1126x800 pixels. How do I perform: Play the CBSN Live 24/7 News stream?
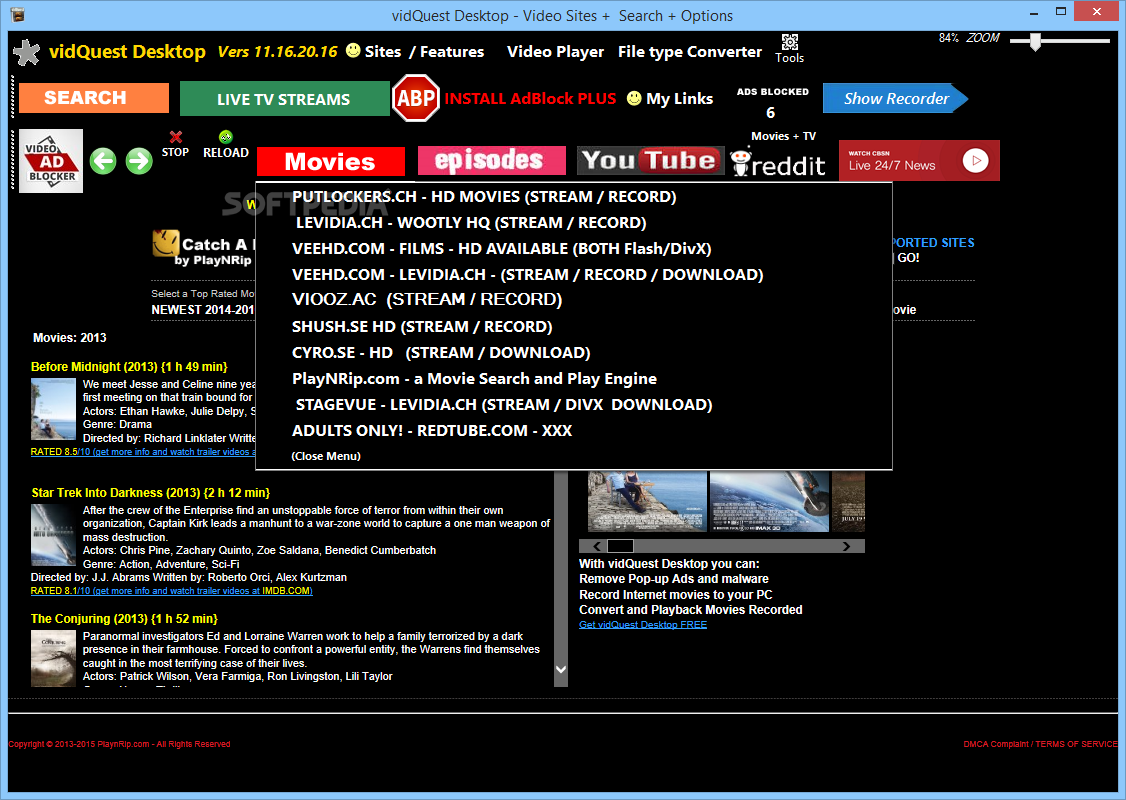pos(919,160)
